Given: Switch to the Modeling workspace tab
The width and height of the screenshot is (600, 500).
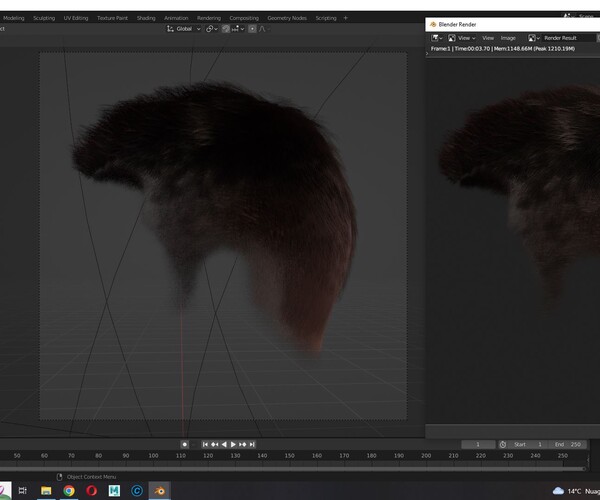Looking at the screenshot, I should [x=13, y=18].
